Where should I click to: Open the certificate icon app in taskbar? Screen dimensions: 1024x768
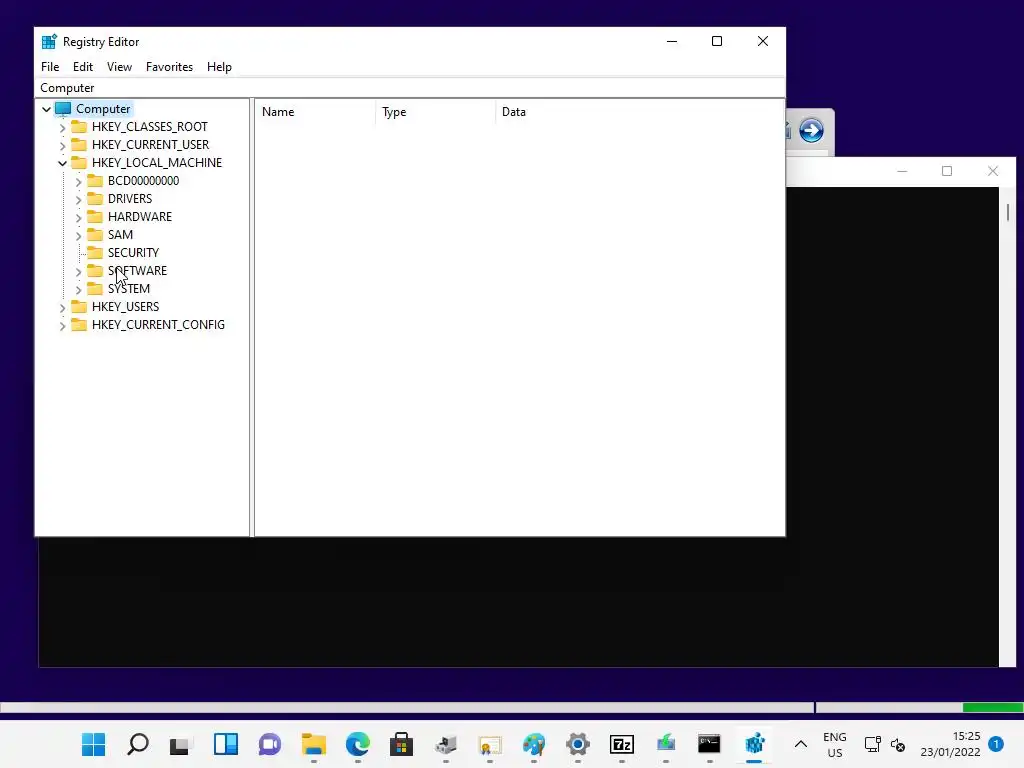pos(490,744)
